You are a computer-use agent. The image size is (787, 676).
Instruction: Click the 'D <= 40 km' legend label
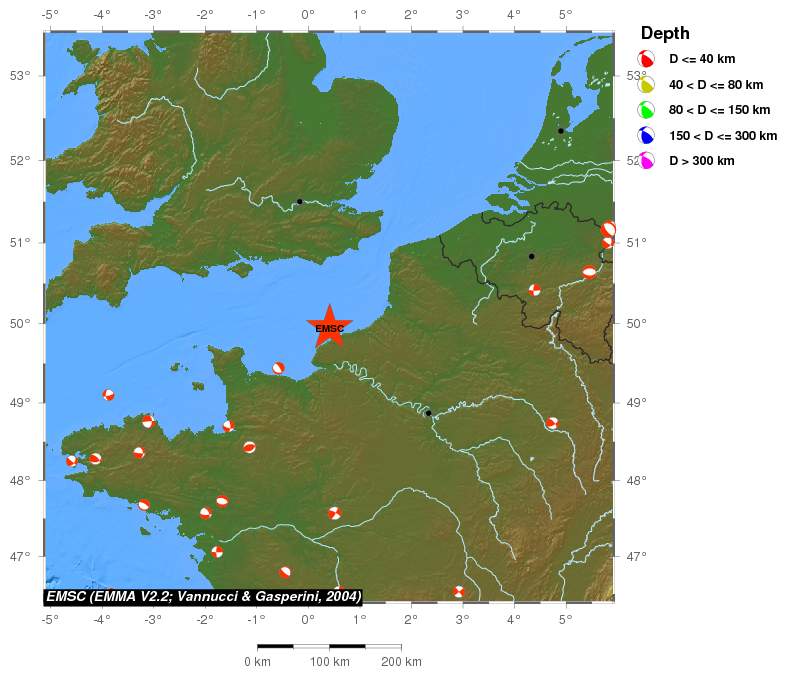click(x=702, y=60)
